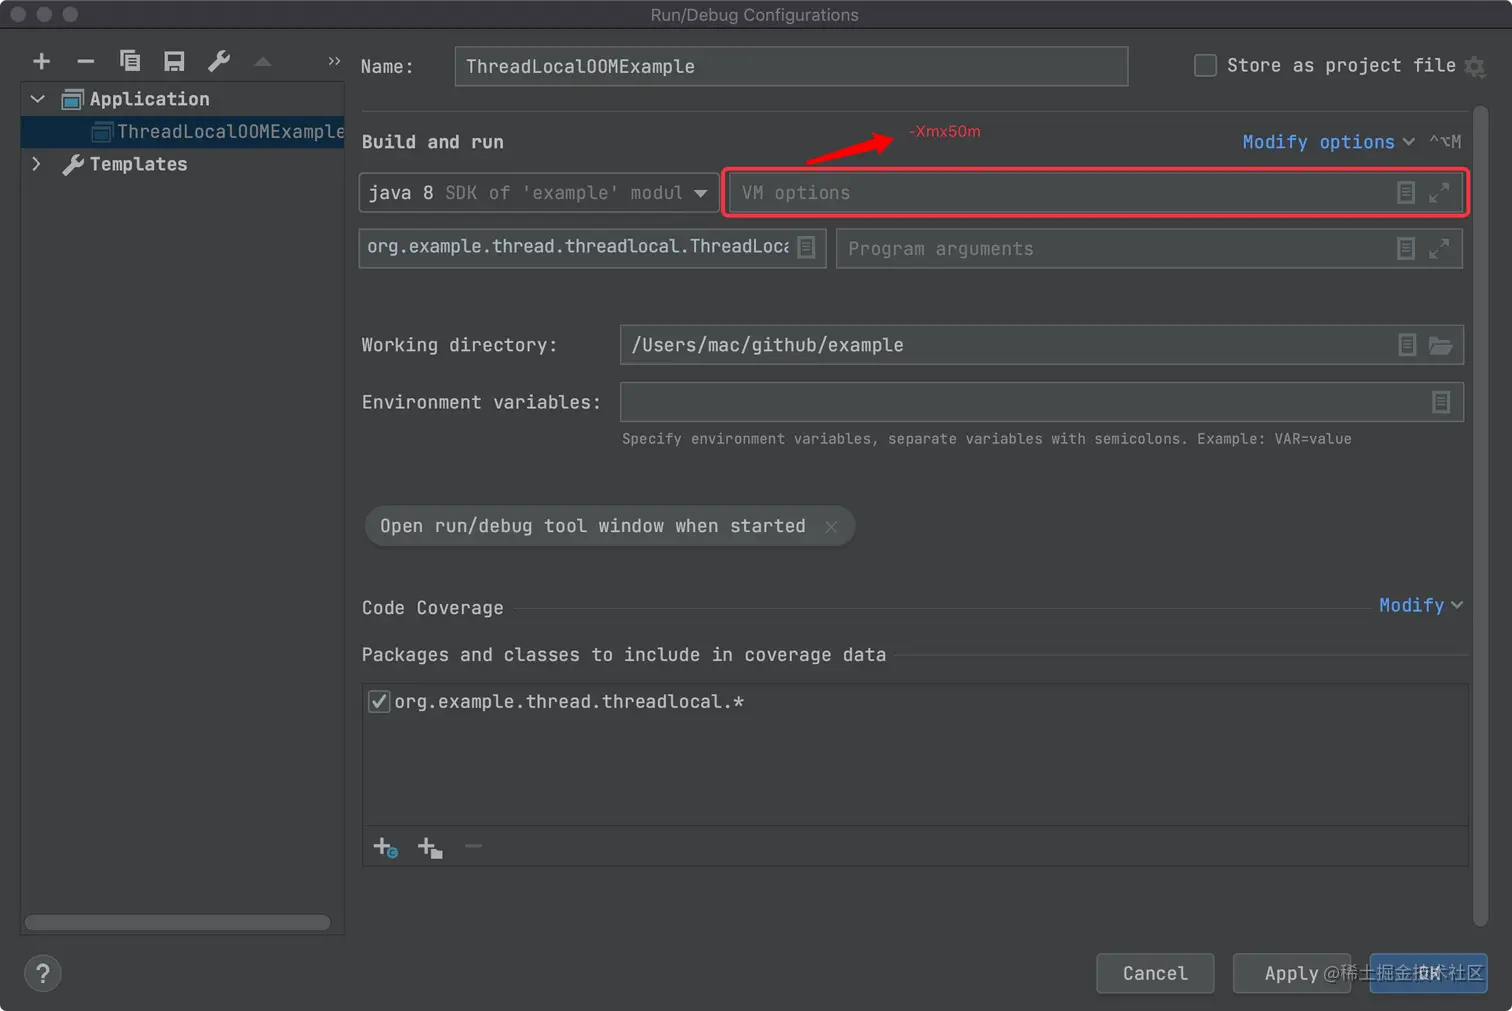Insert macros into the Working directory field
1512x1011 pixels.
click(1407, 345)
